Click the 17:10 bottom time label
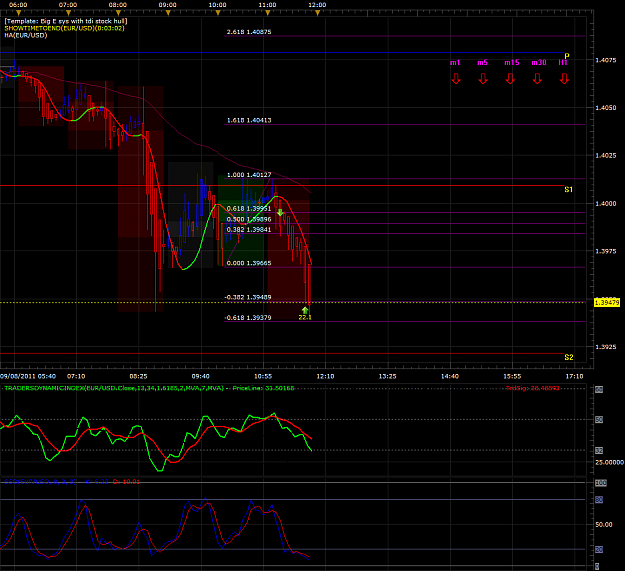 tap(574, 376)
